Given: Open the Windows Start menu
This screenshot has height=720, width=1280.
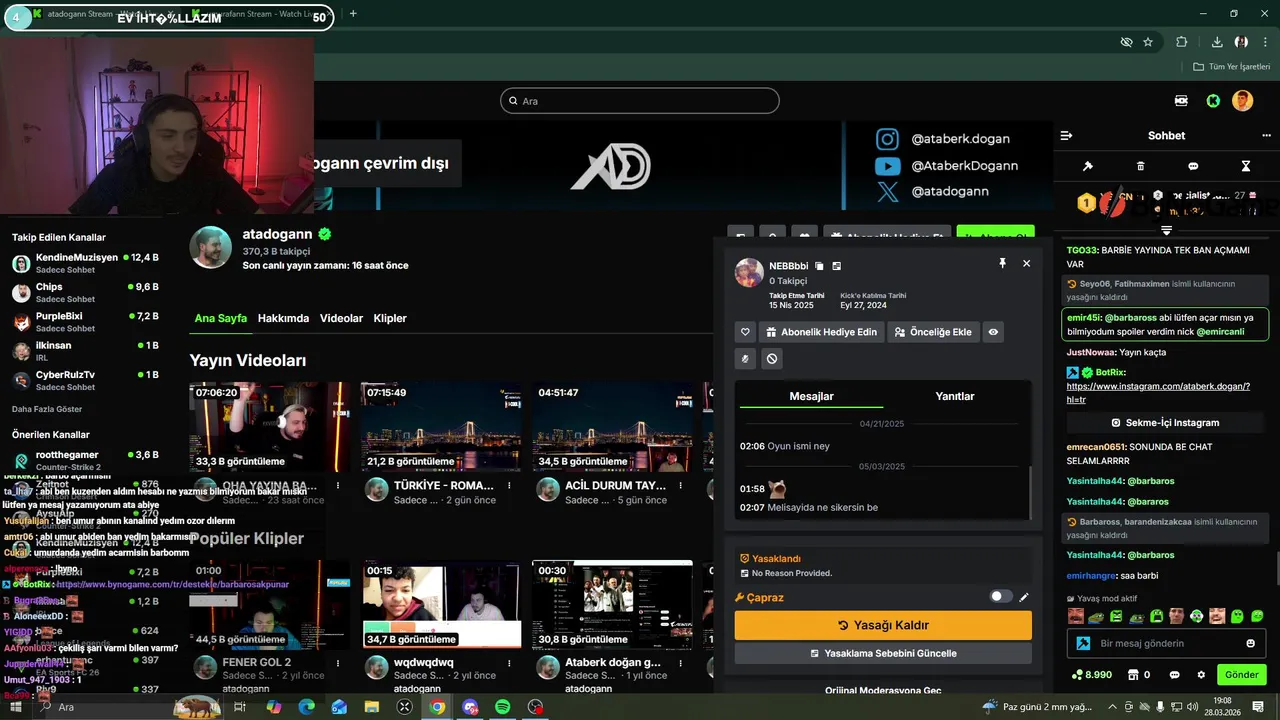Looking at the screenshot, I should pyautogui.click(x=16, y=707).
